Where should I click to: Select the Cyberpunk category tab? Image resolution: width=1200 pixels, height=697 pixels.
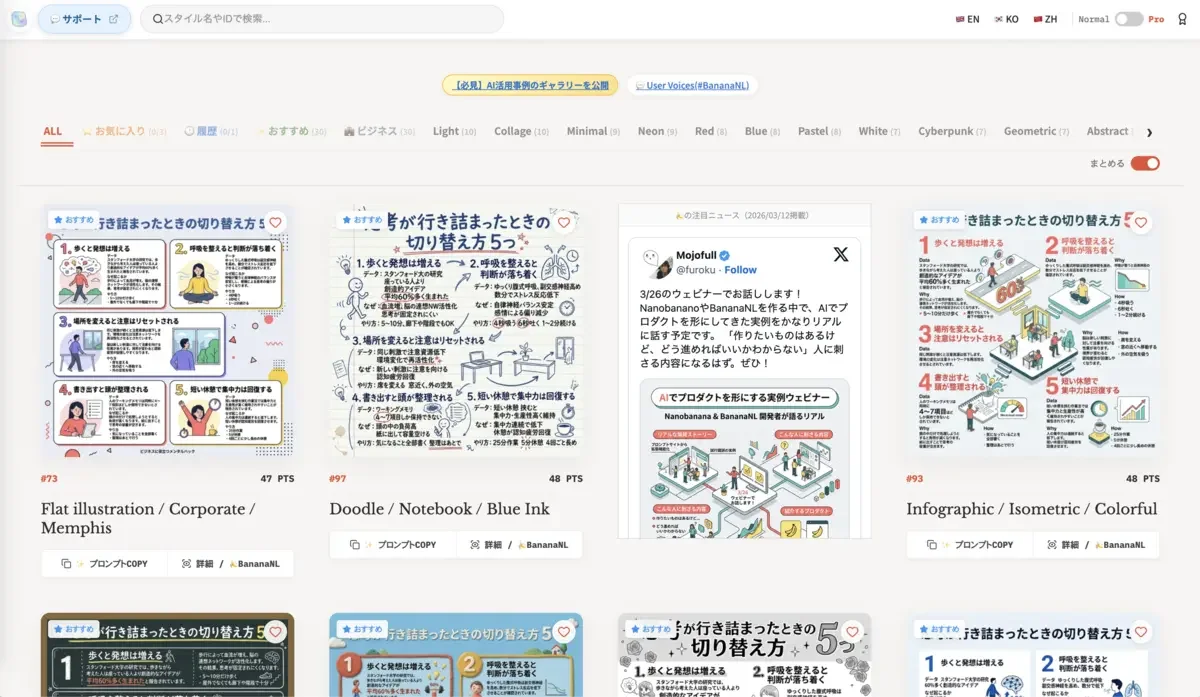(951, 131)
